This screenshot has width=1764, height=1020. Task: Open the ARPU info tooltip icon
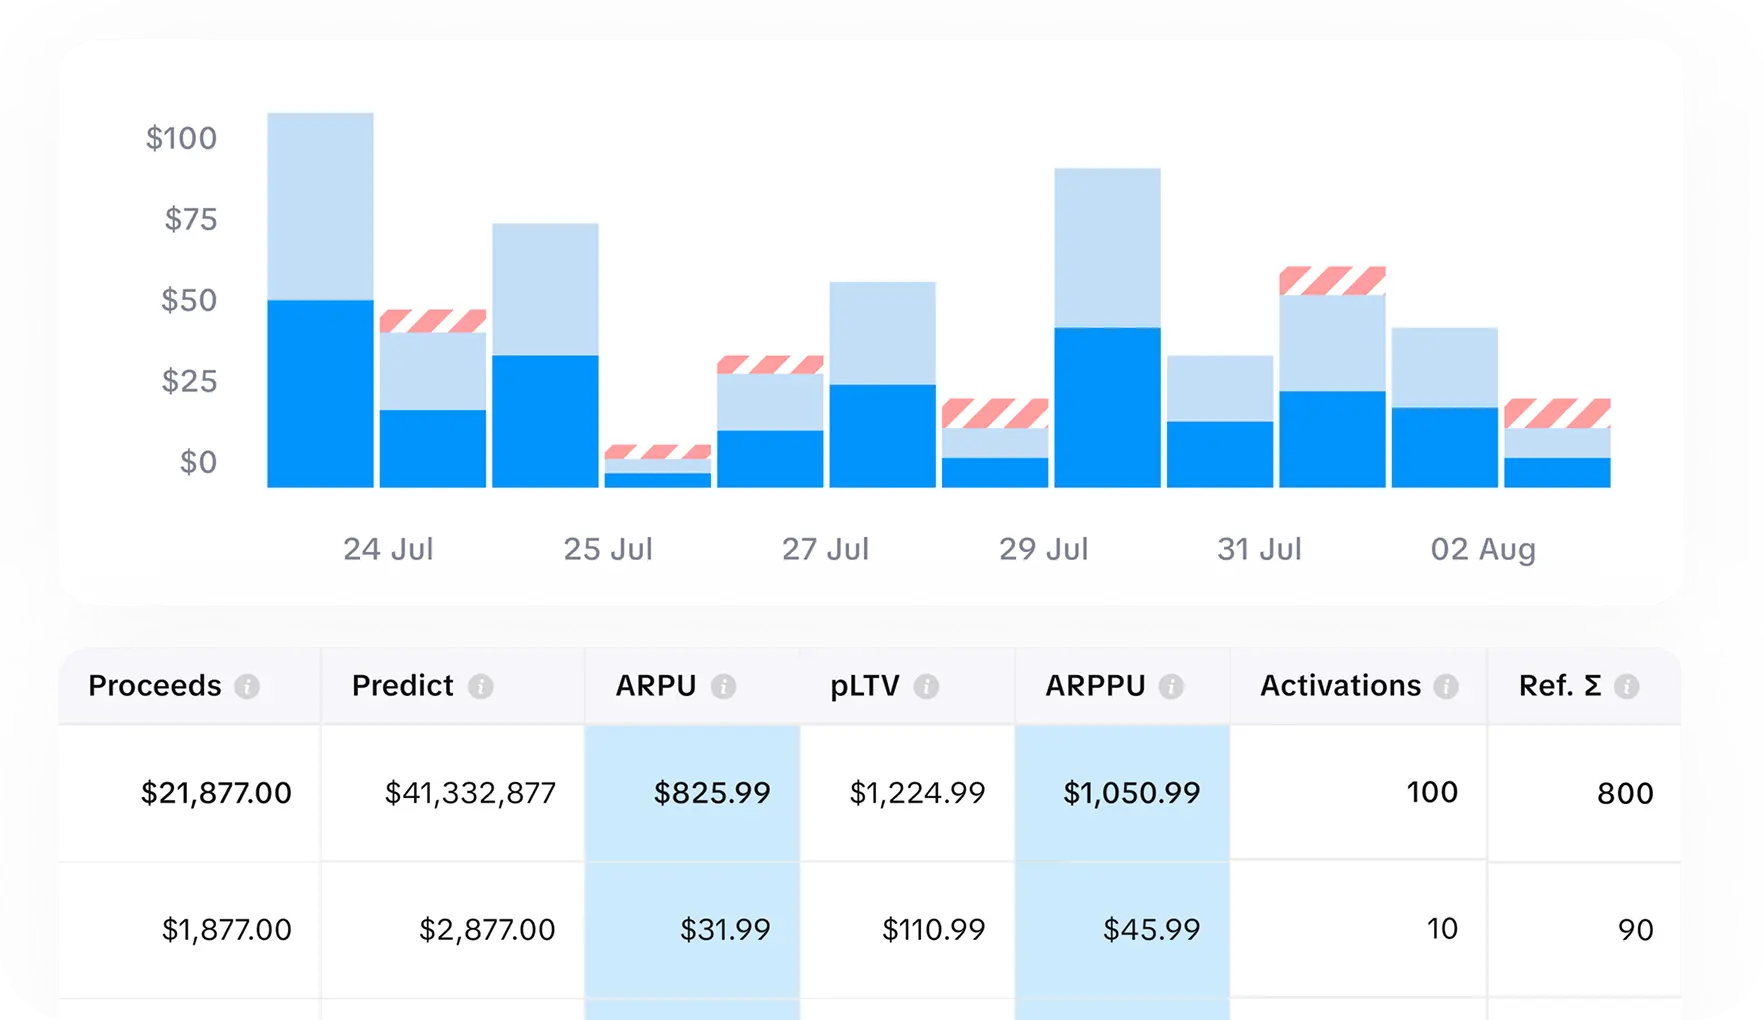pos(725,687)
